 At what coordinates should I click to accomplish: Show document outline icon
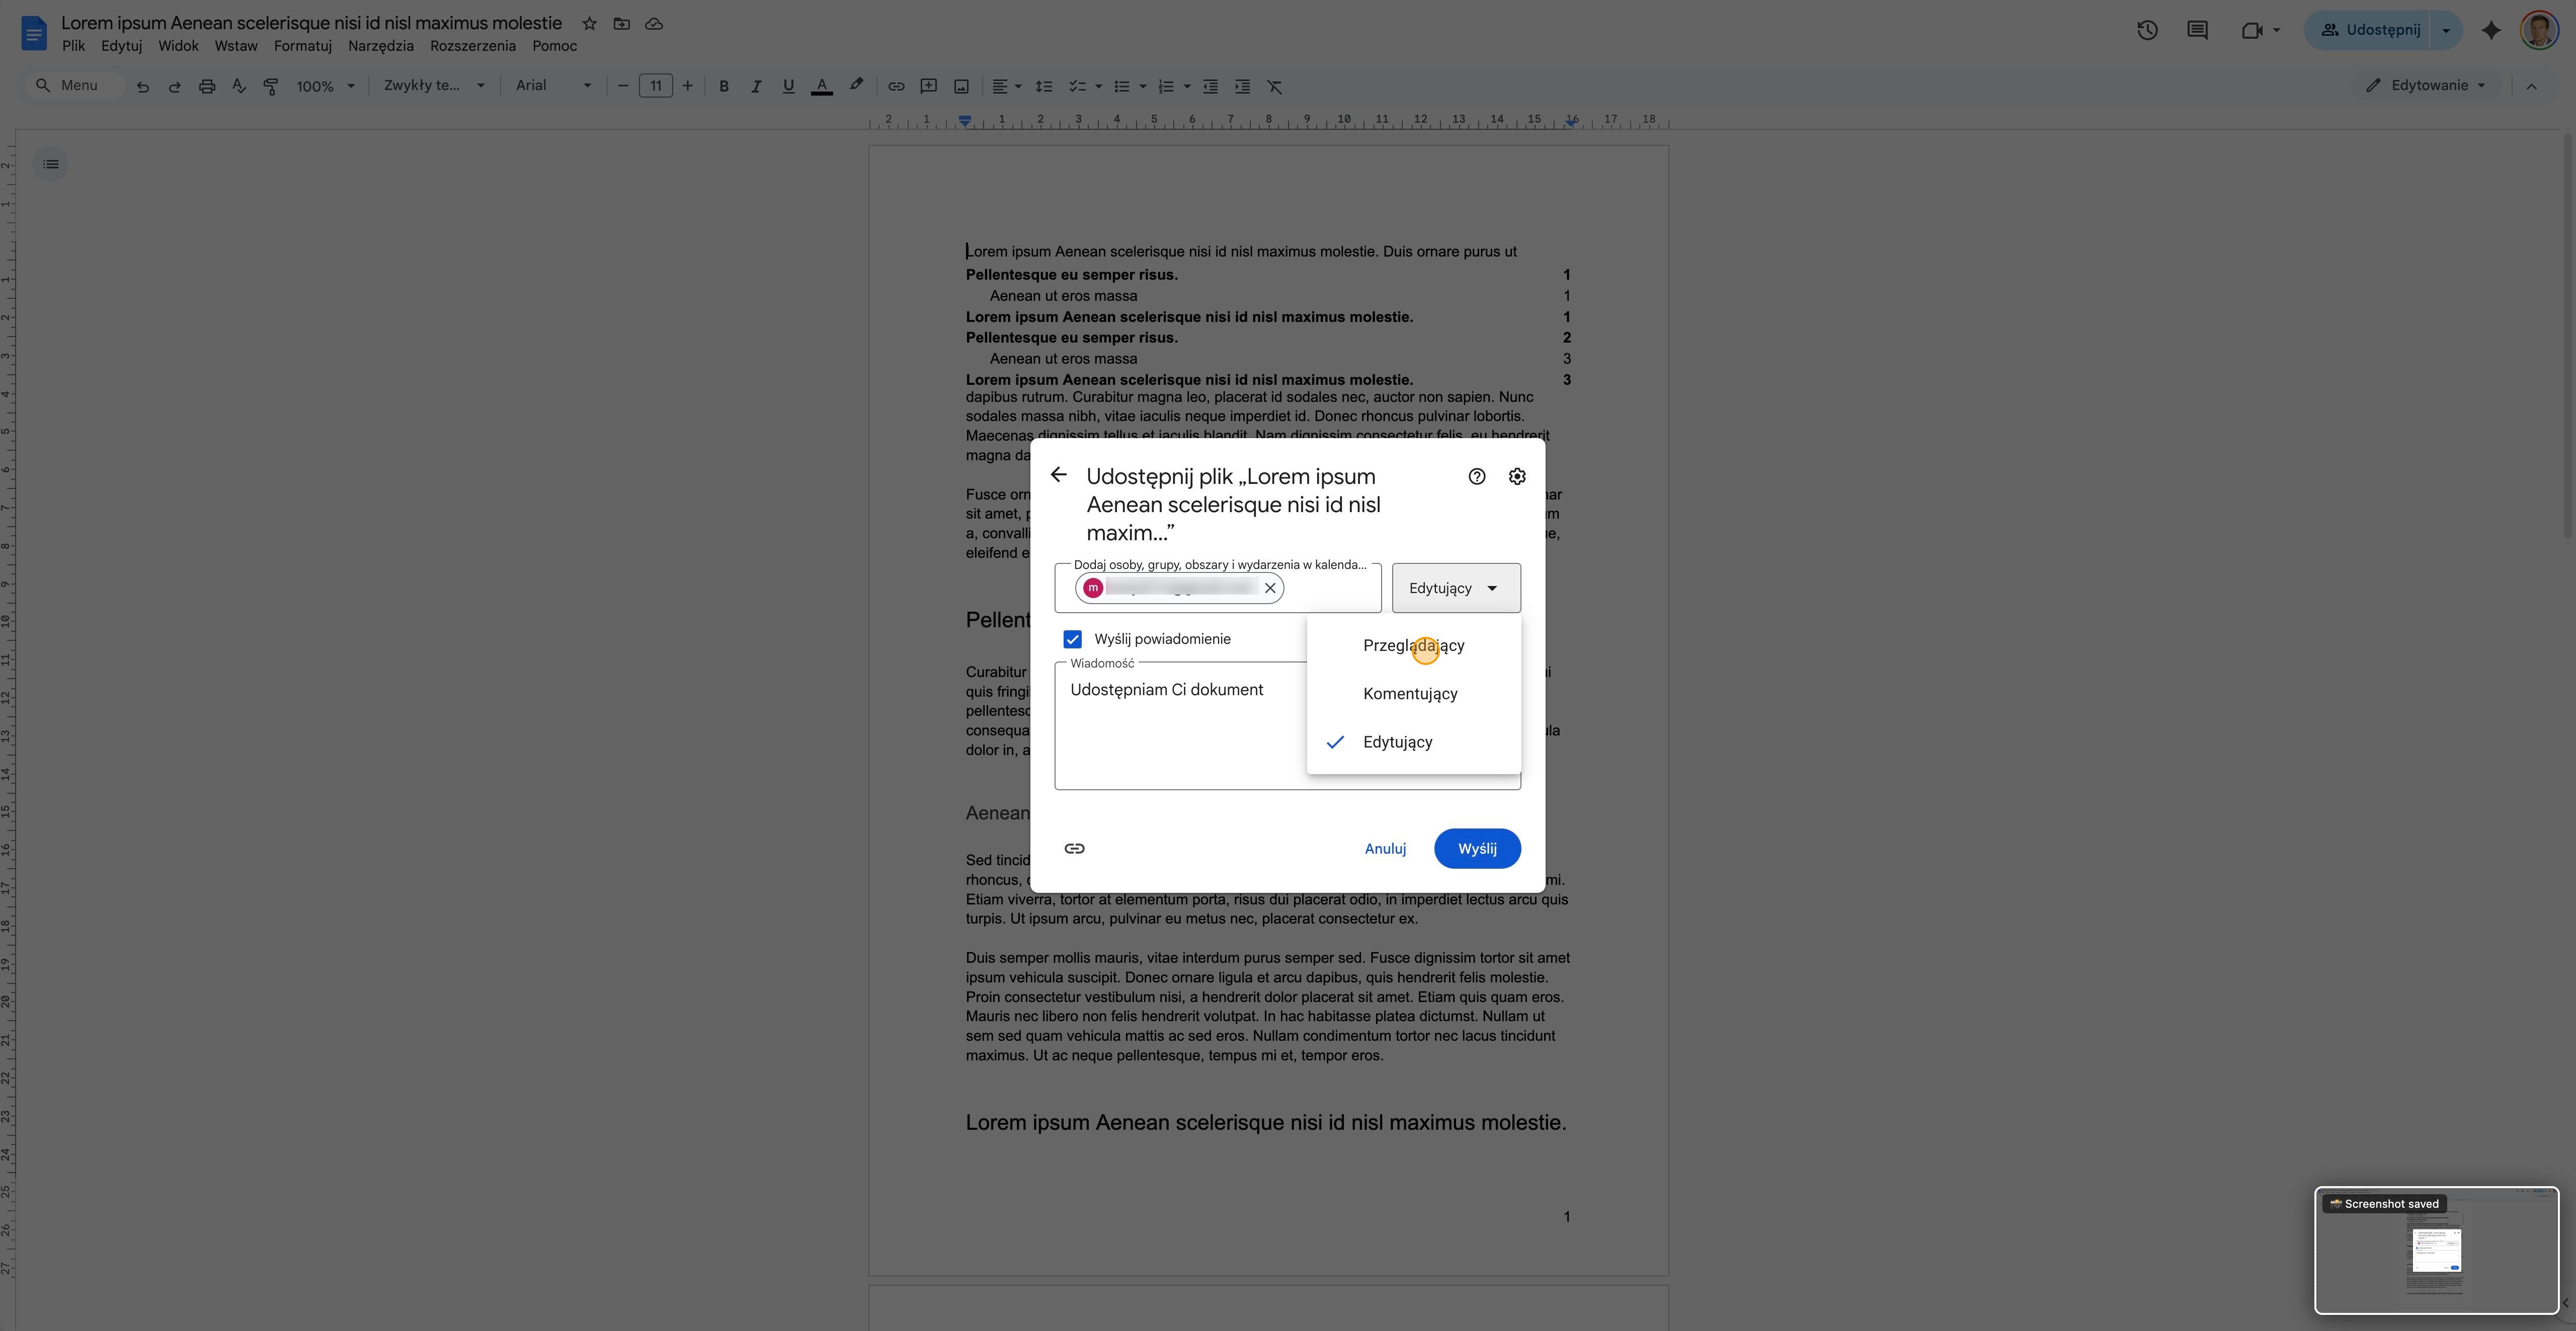click(51, 164)
